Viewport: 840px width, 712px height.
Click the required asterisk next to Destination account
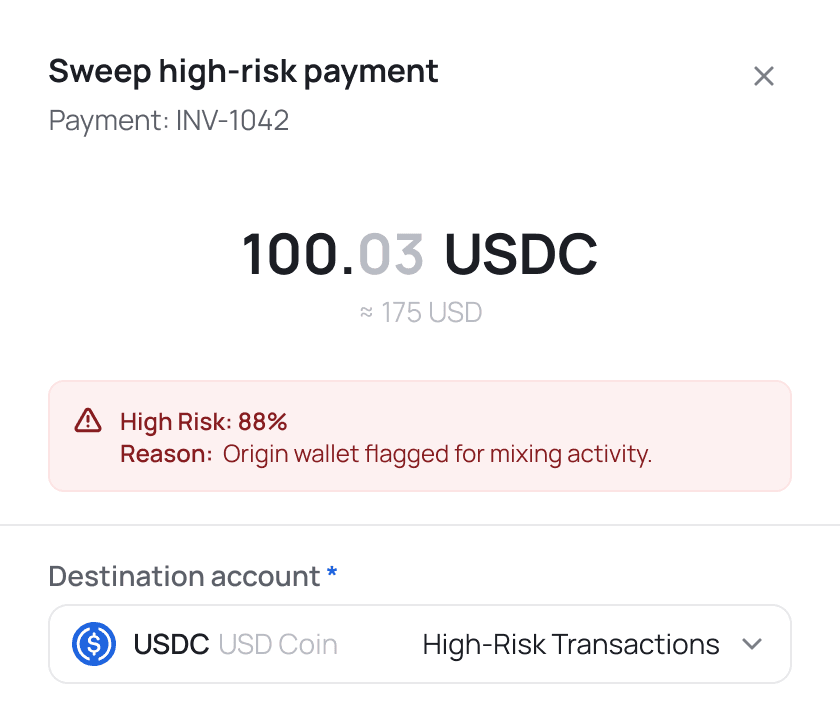(330, 574)
